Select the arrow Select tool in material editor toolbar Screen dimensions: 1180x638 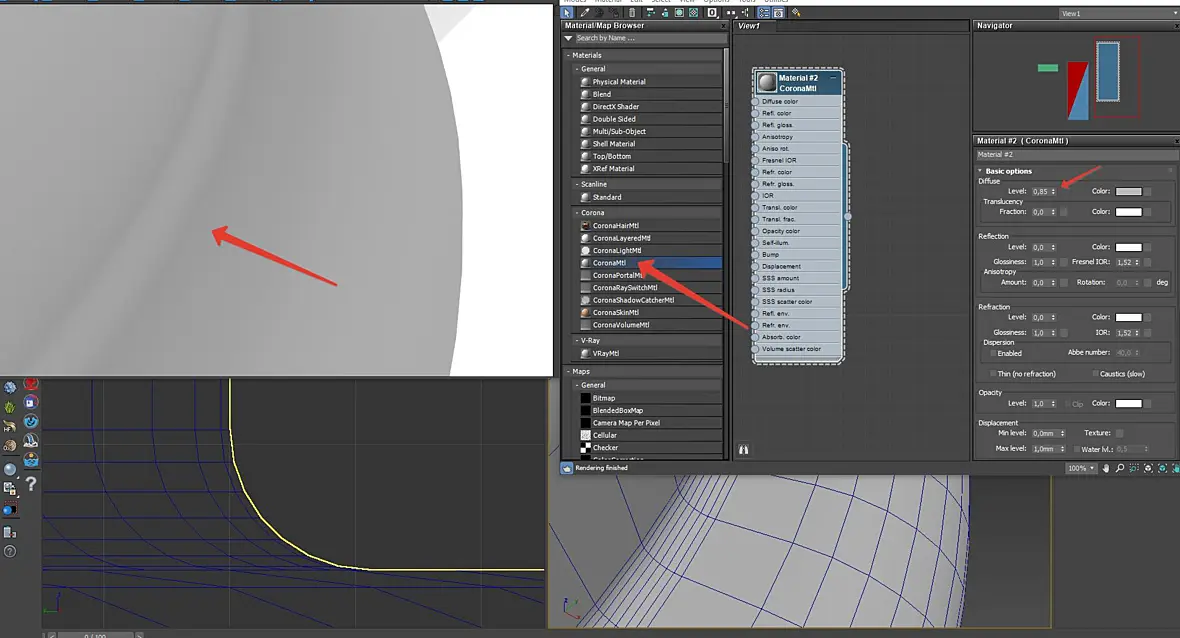(x=566, y=13)
